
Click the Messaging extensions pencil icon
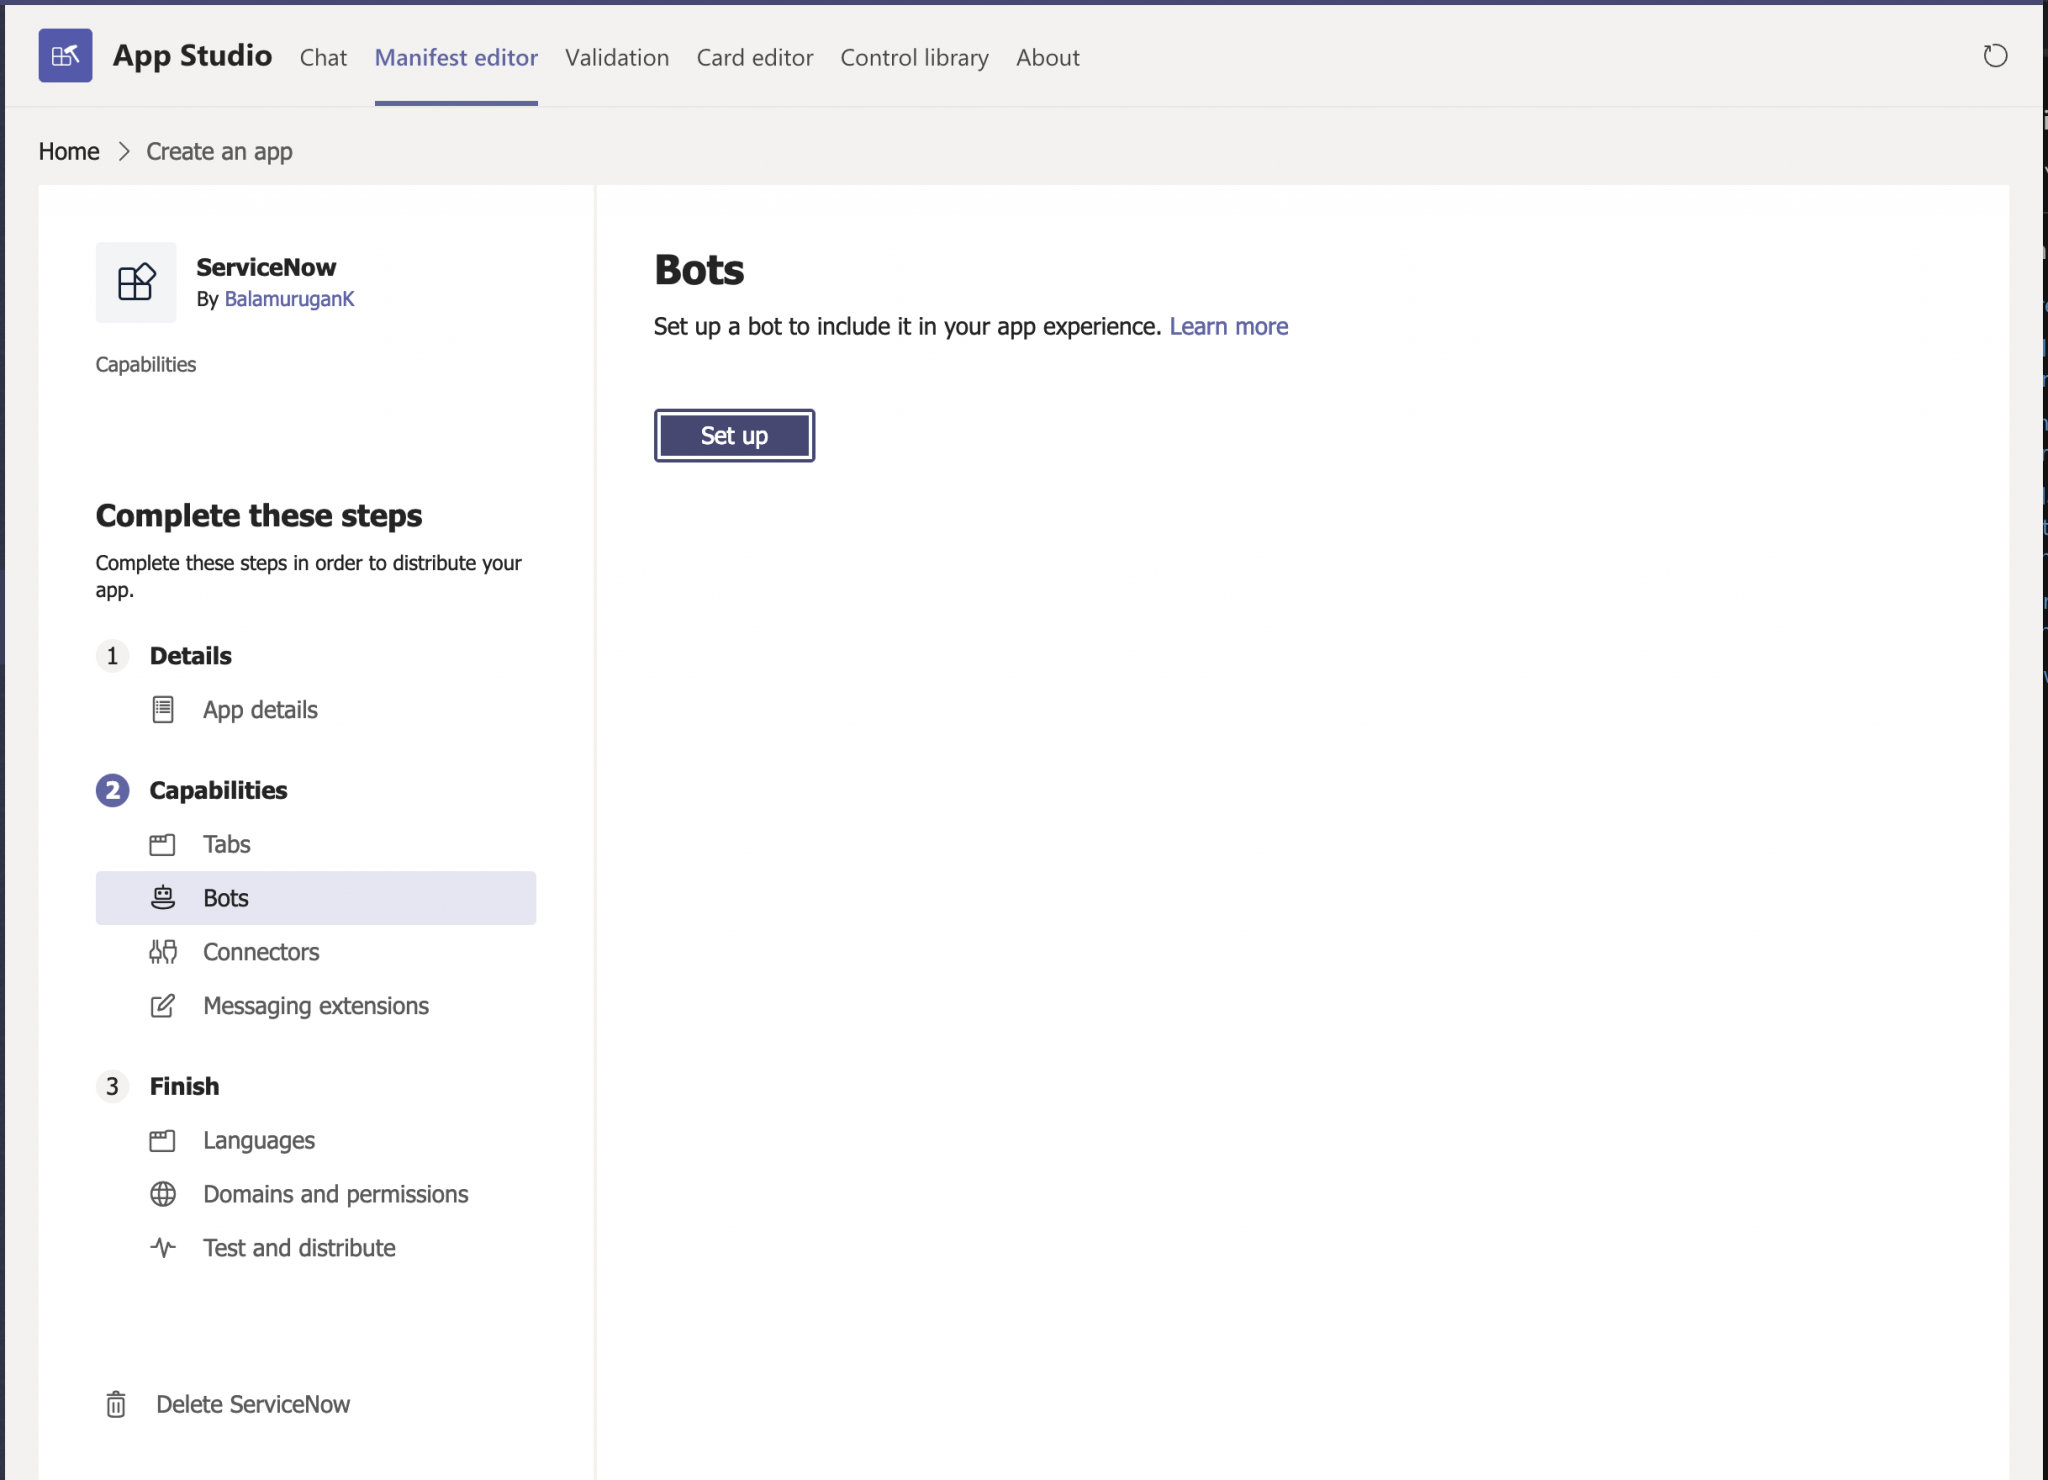[x=163, y=1005]
